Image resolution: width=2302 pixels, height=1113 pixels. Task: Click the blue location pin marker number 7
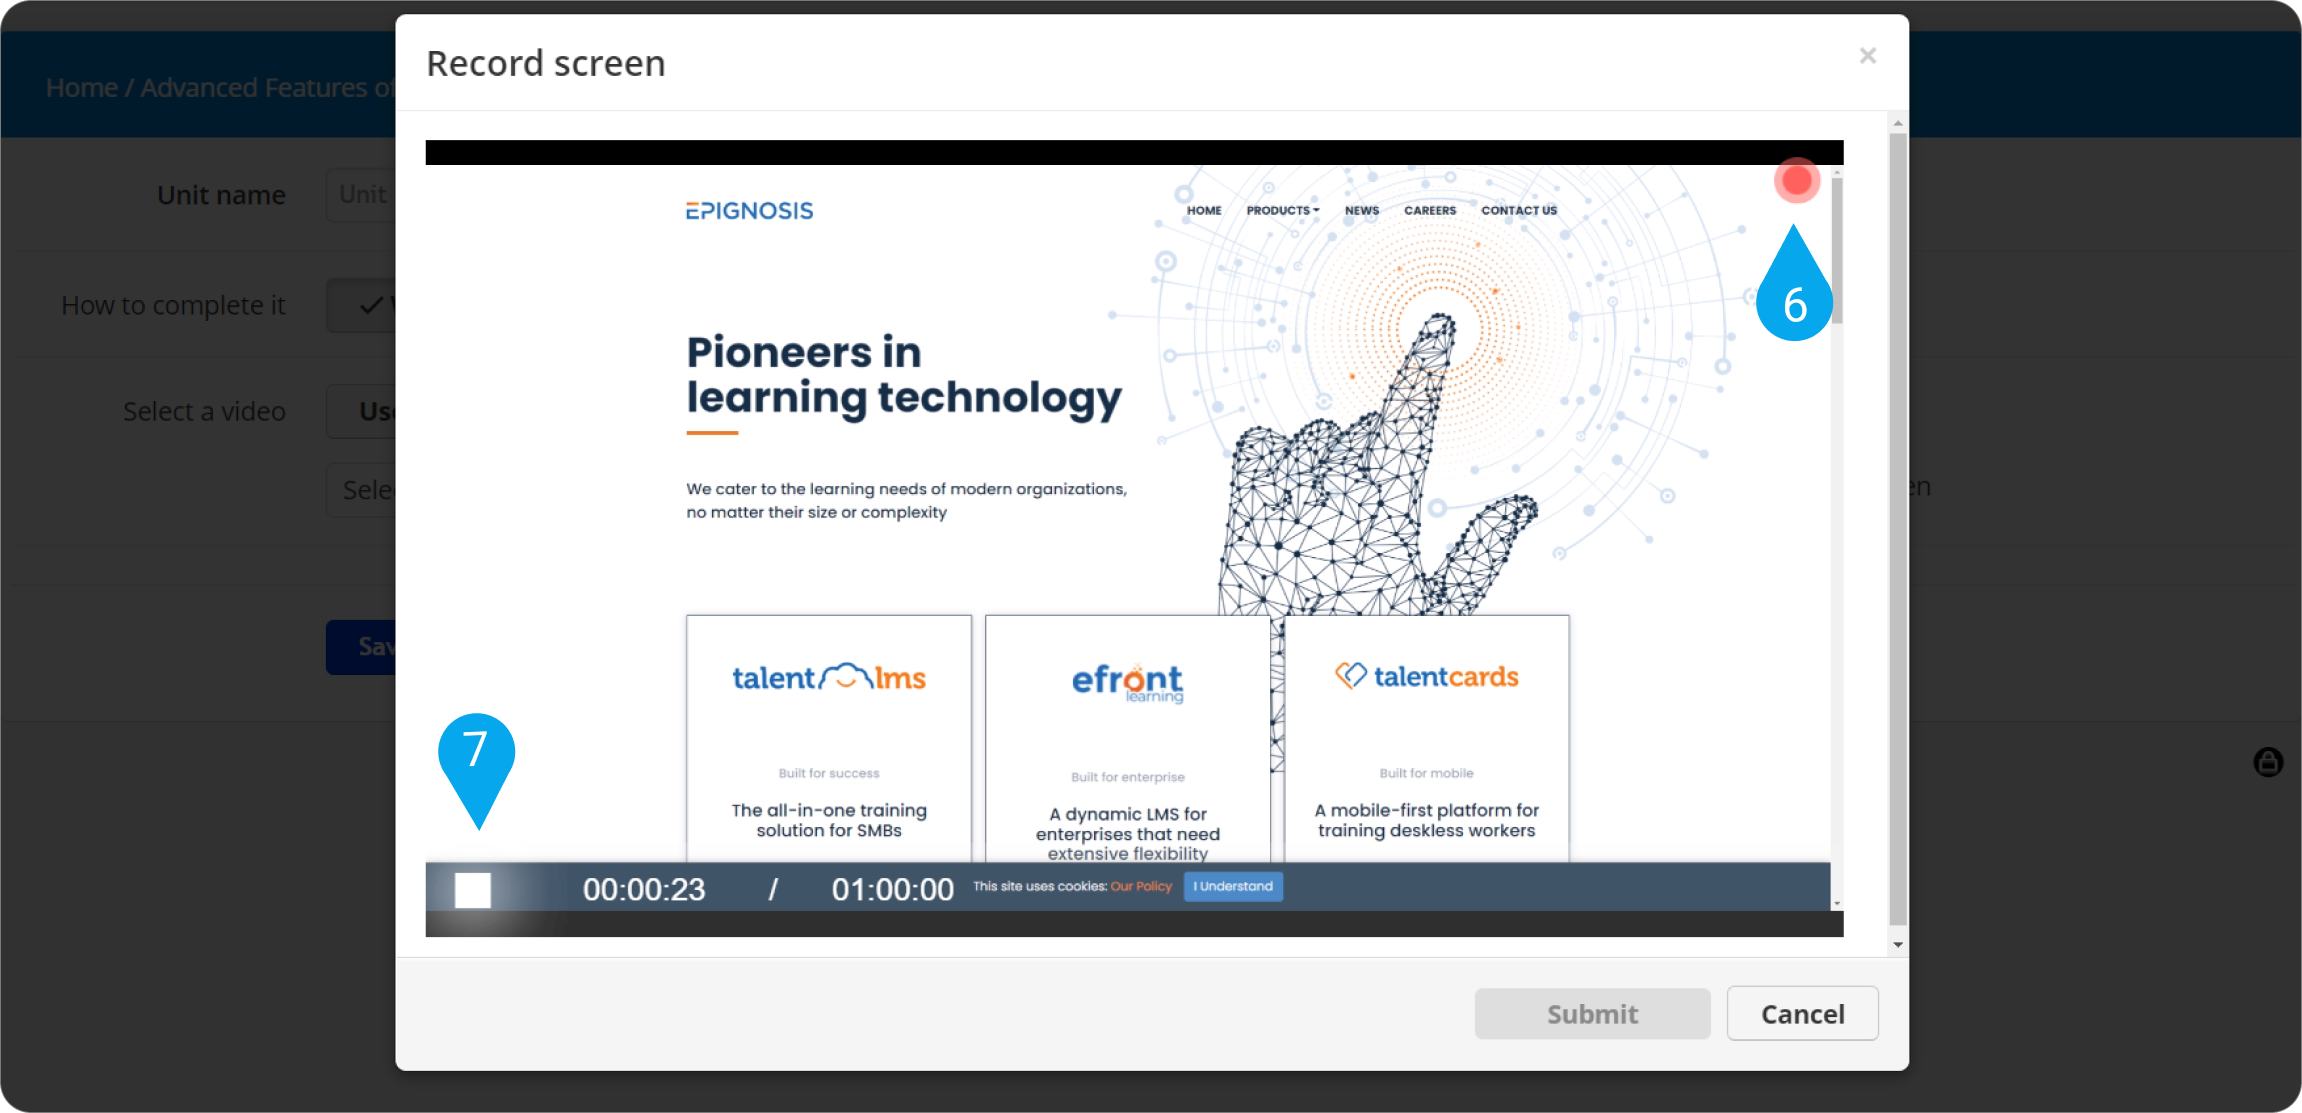click(477, 764)
